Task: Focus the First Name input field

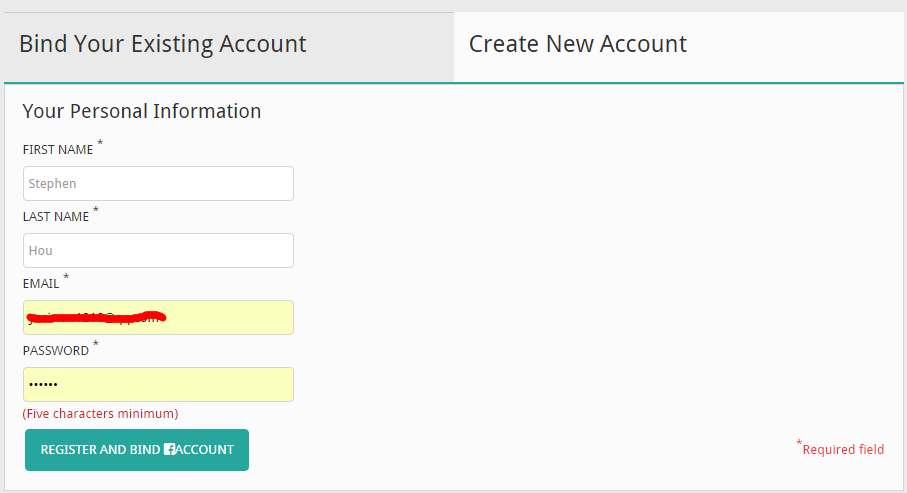Action: click(x=158, y=183)
